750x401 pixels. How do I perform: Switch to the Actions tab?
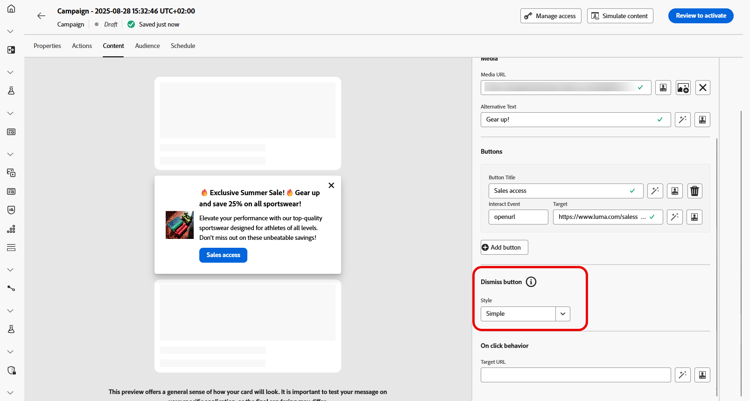click(82, 46)
